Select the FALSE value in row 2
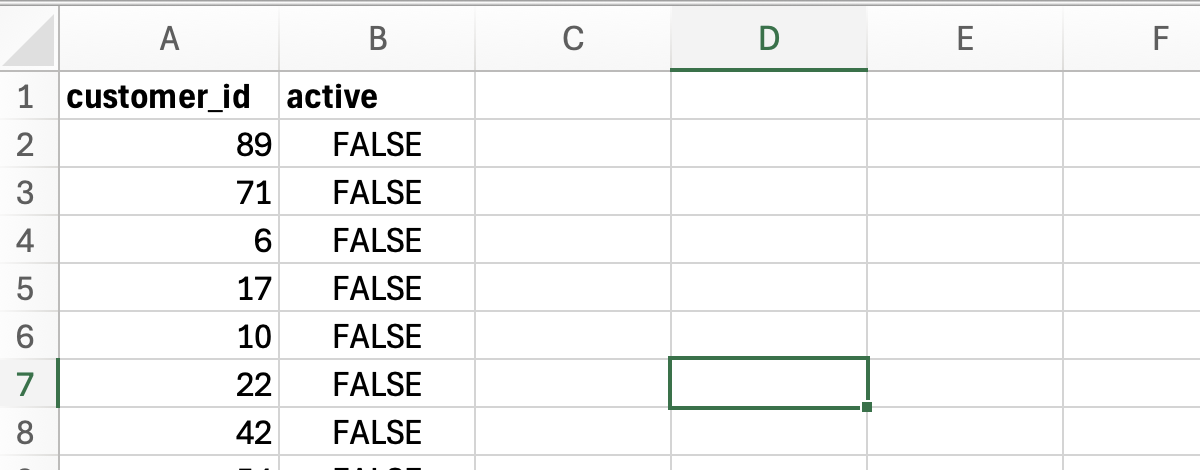 pyautogui.click(x=377, y=145)
